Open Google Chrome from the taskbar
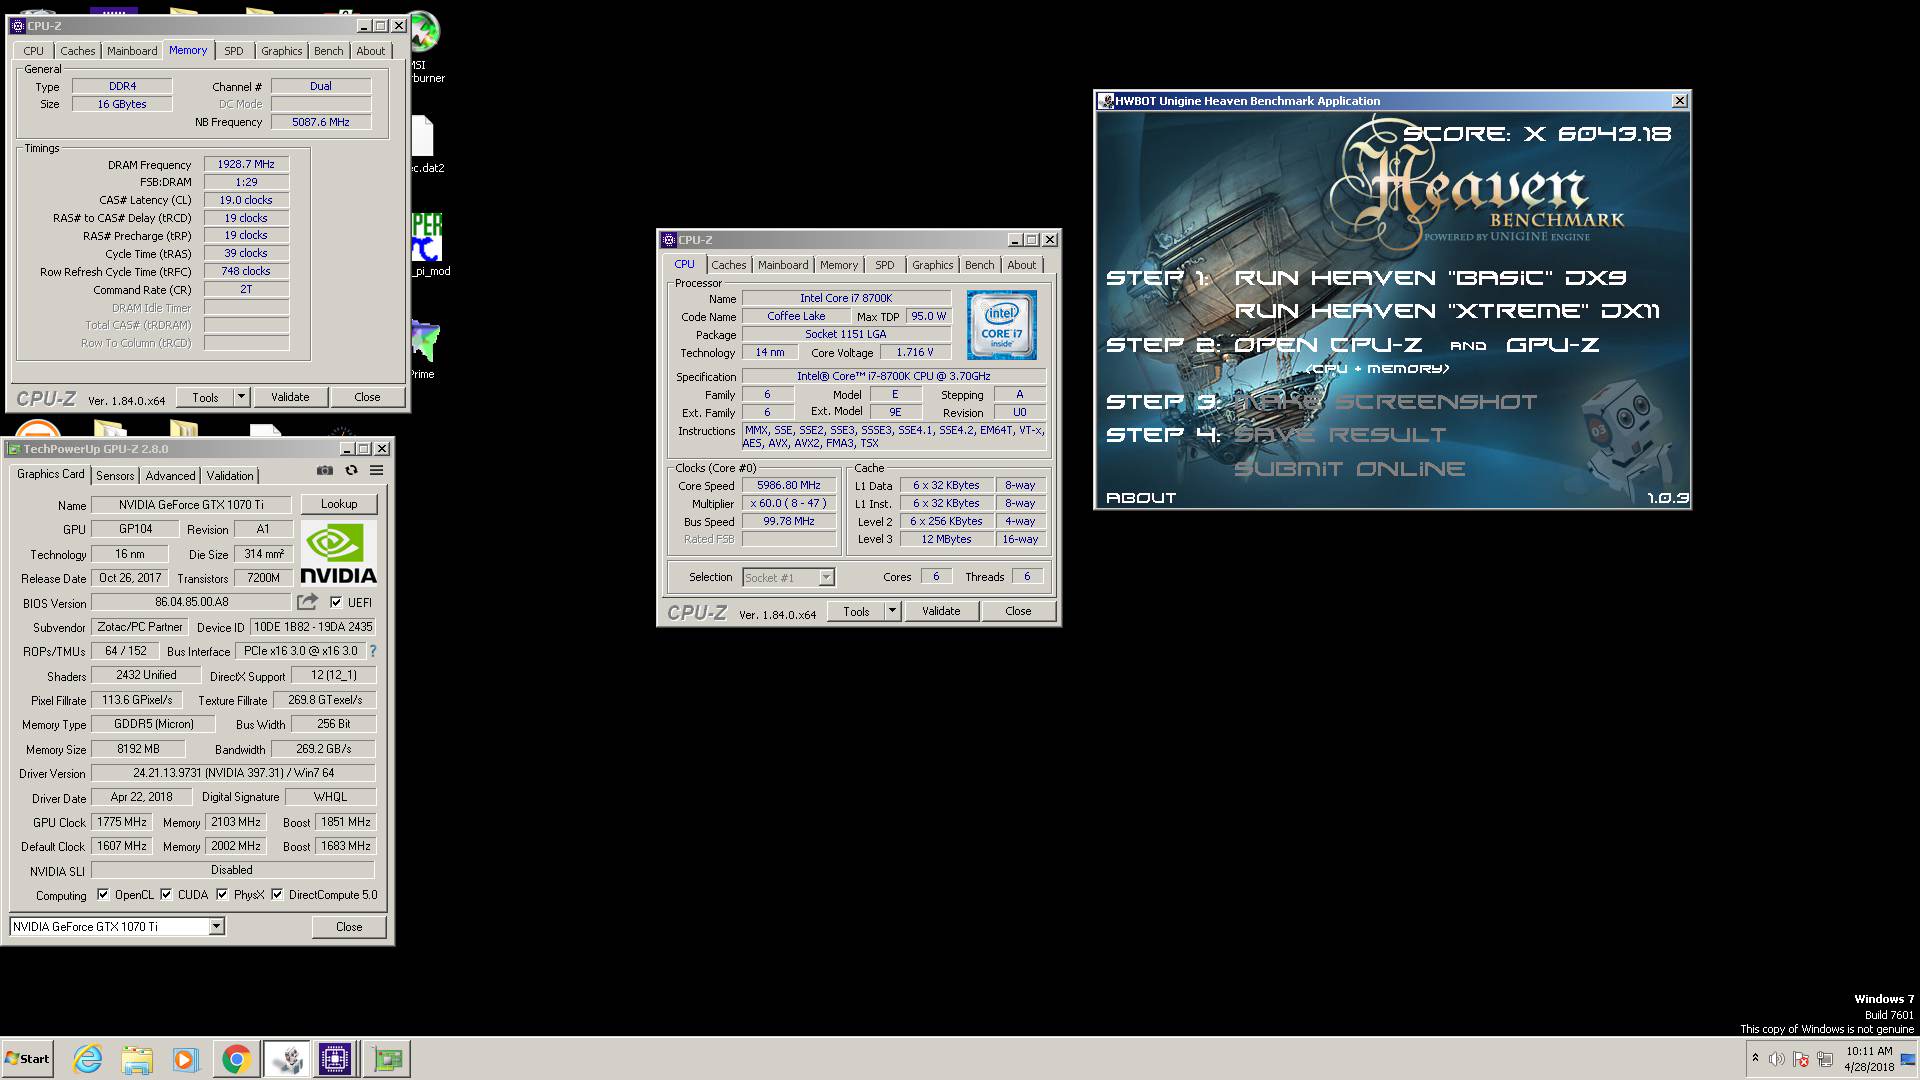Viewport: 1920px width, 1080px height. (236, 1059)
